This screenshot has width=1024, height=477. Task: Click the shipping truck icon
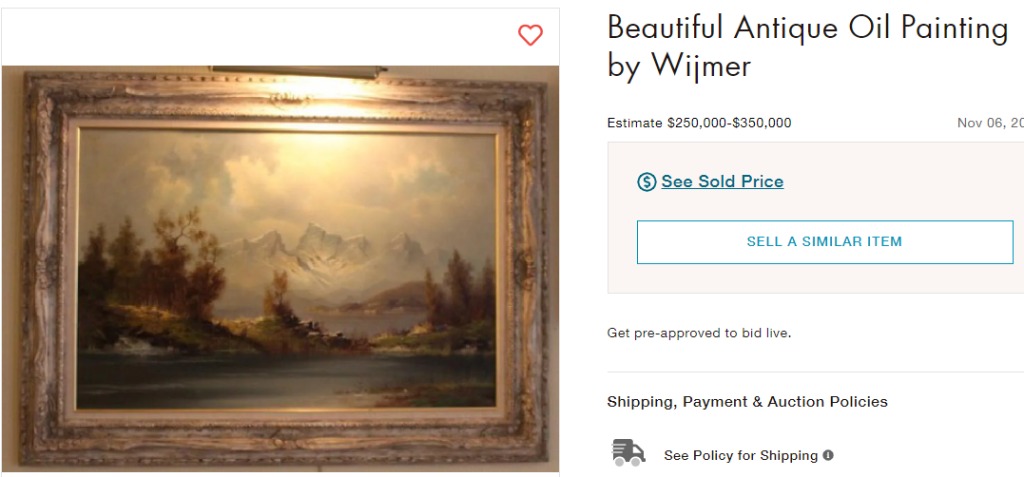point(628,453)
